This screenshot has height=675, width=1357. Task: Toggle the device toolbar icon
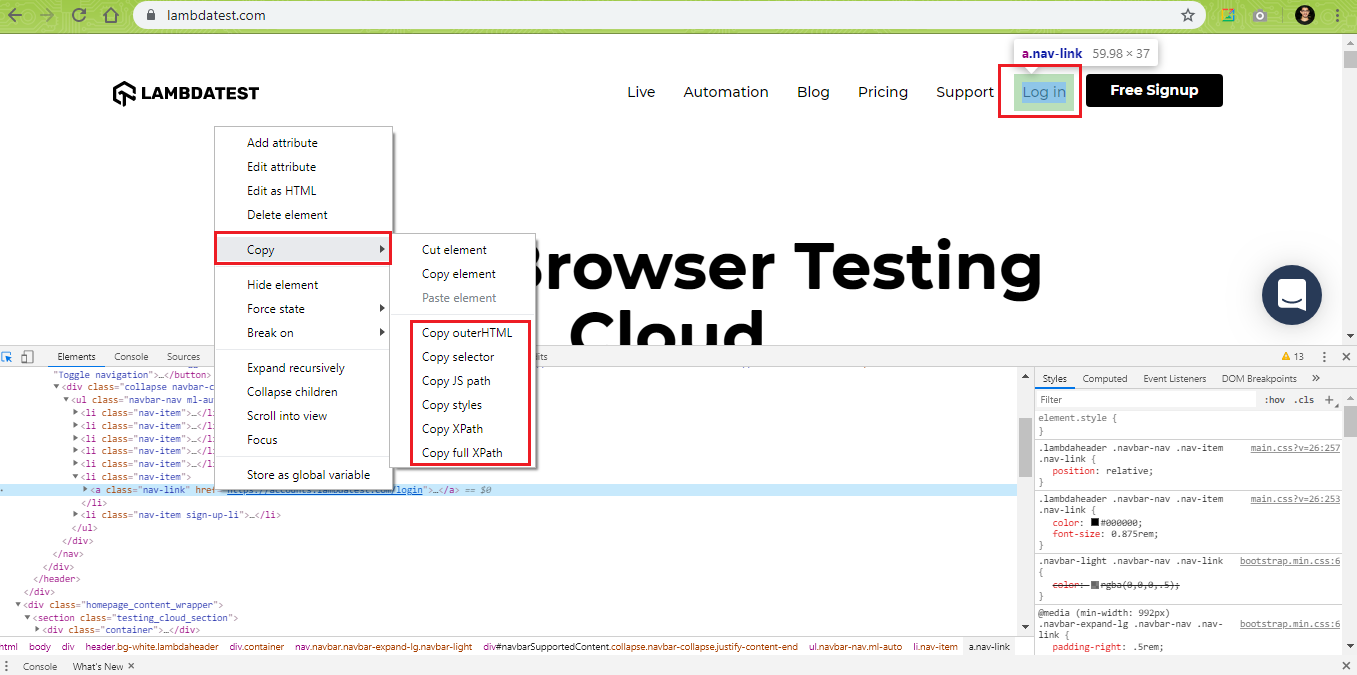click(x=27, y=357)
